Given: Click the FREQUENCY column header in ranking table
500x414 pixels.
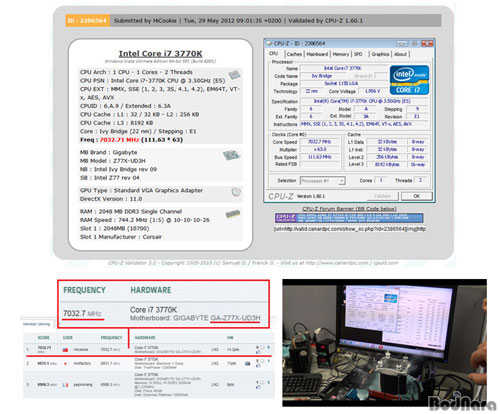Looking at the screenshot, I should point(111,338).
